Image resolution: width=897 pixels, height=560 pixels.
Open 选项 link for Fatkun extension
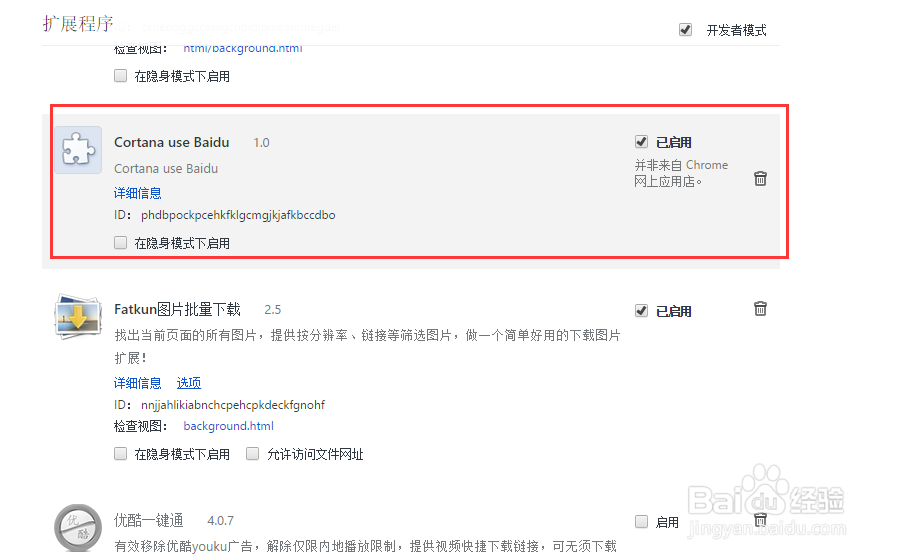click(189, 383)
